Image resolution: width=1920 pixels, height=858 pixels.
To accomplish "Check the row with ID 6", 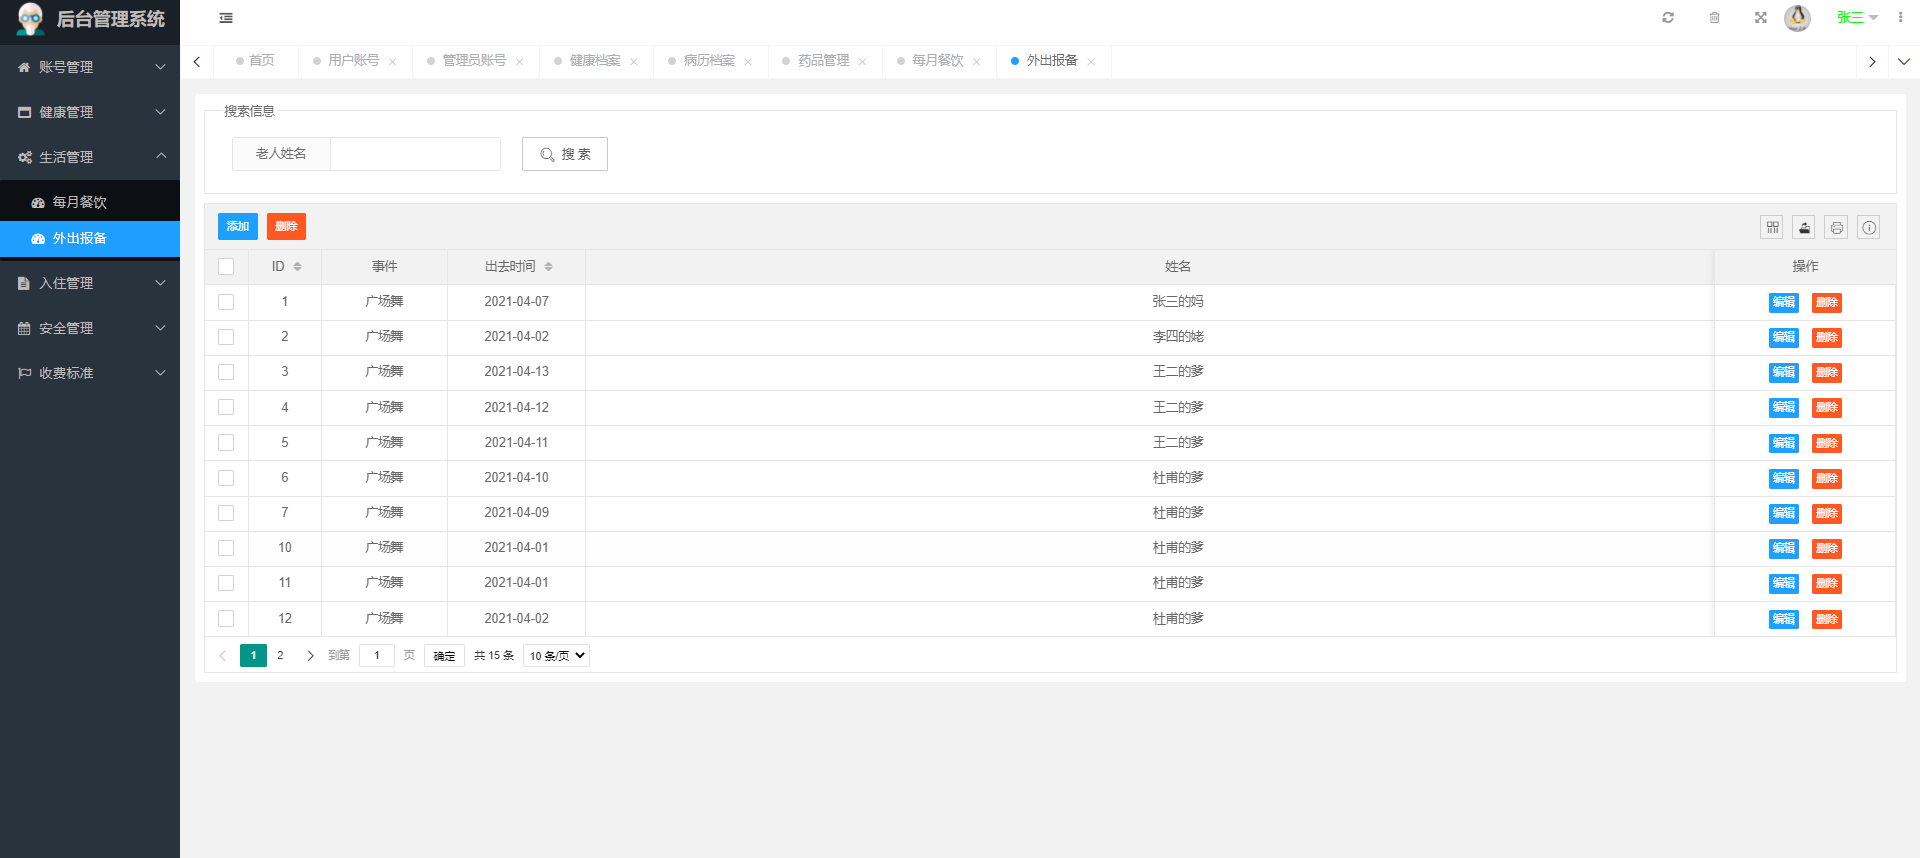I will 226,478.
